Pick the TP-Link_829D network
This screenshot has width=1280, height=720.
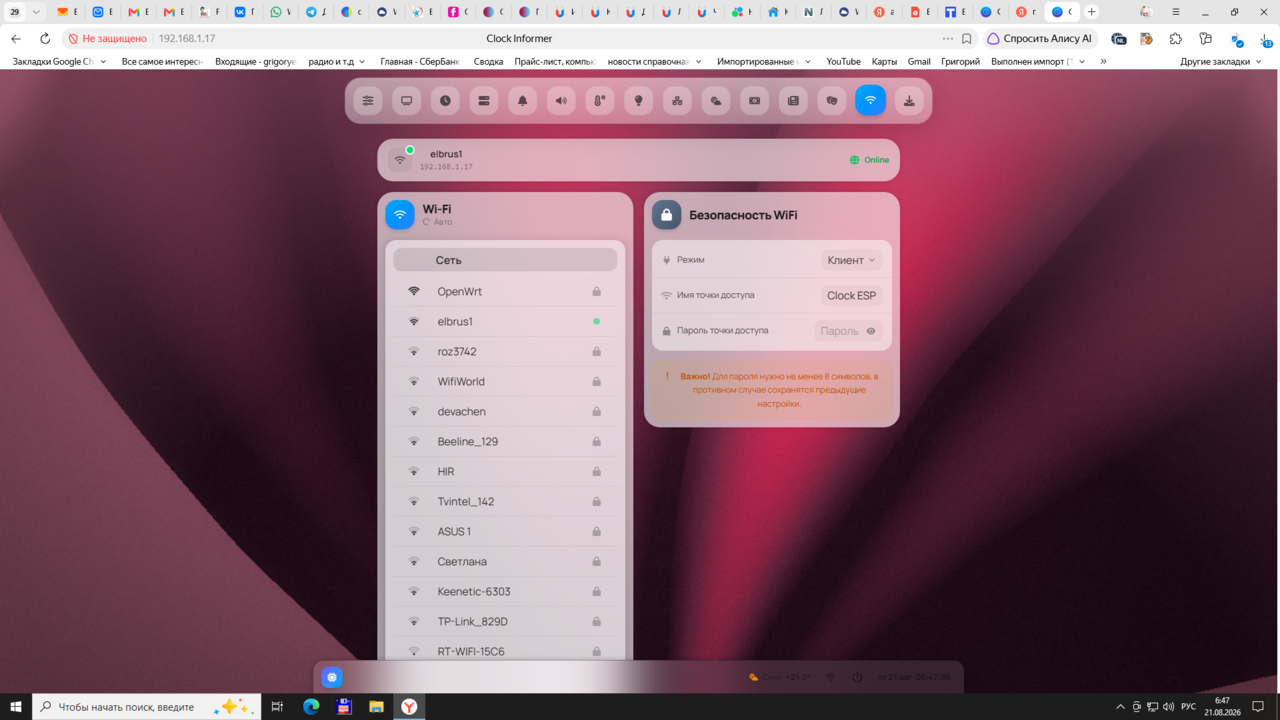tap(505, 621)
